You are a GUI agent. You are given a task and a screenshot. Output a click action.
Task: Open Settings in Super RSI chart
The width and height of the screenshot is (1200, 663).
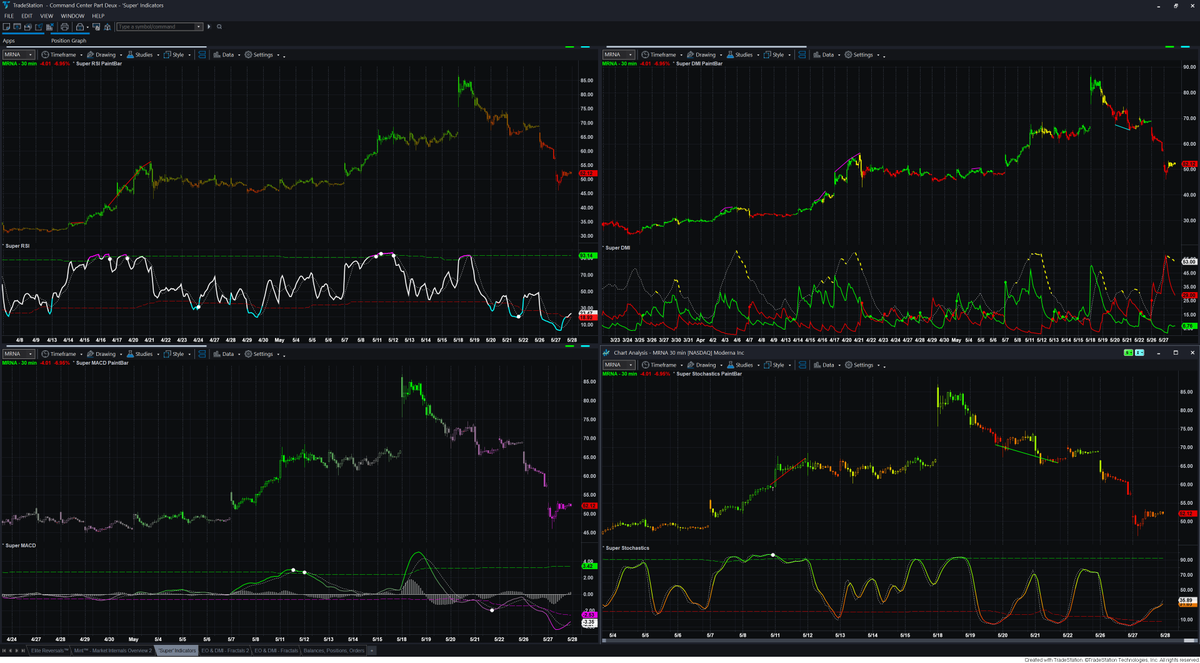(x=261, y=55)
